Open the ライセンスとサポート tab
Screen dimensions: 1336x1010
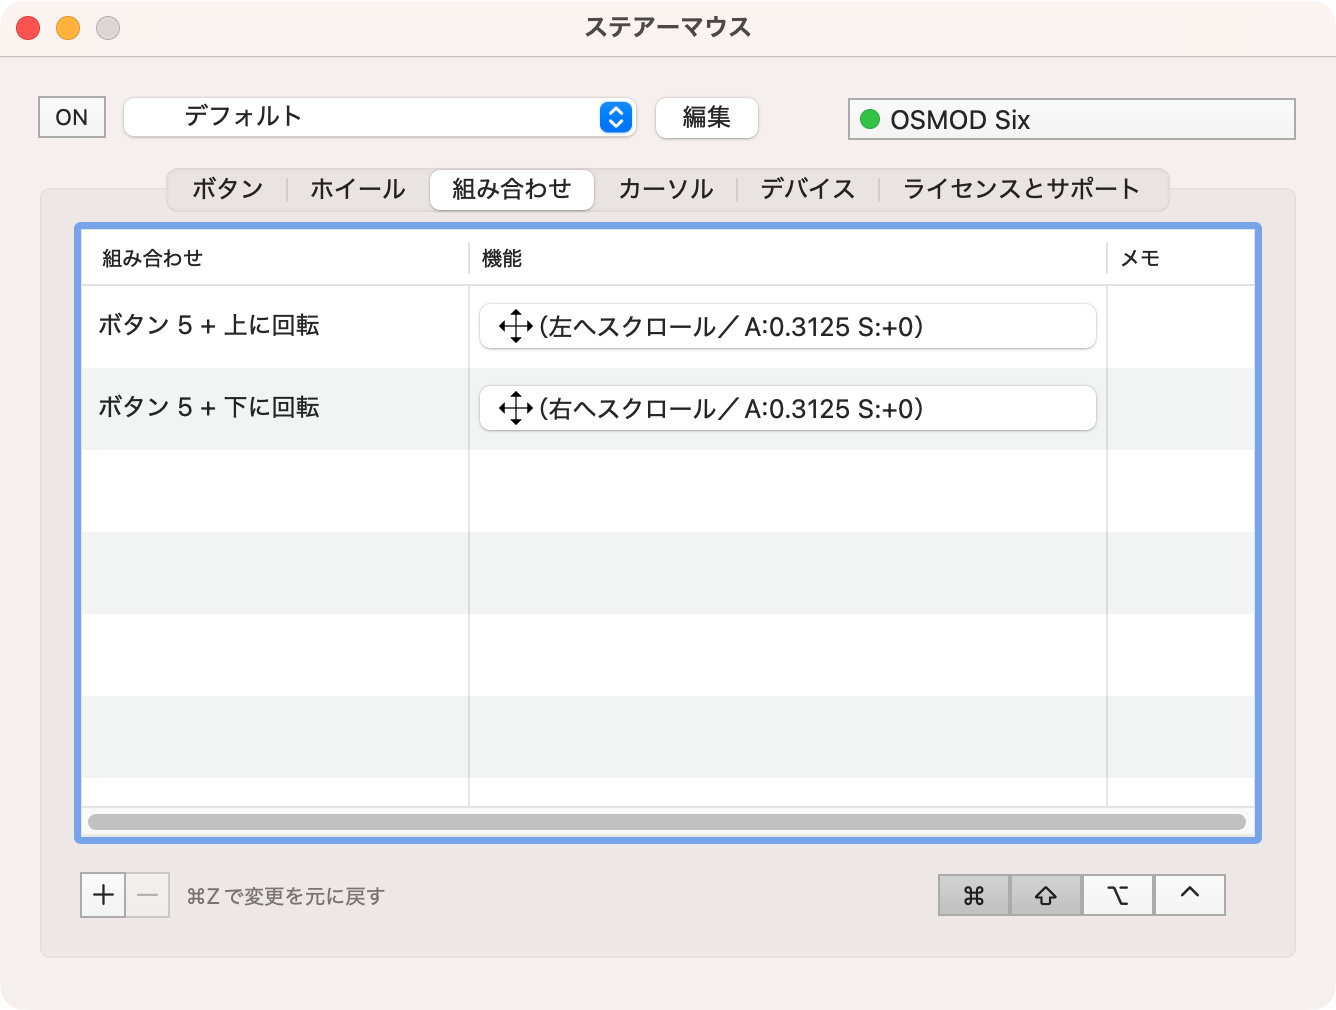(x=1022, y=189)
